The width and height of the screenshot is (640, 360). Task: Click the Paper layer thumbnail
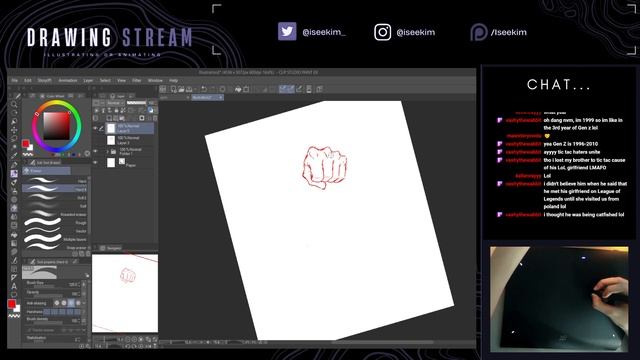click(111, 163)
